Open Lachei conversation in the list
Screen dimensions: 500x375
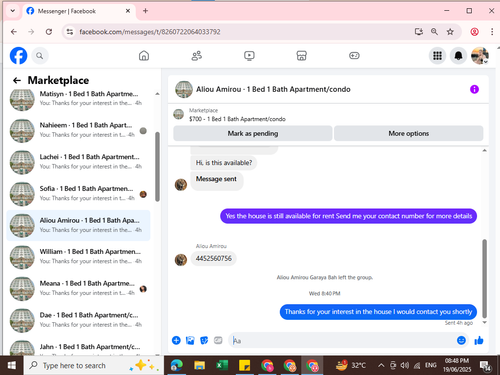click(78, 162)
